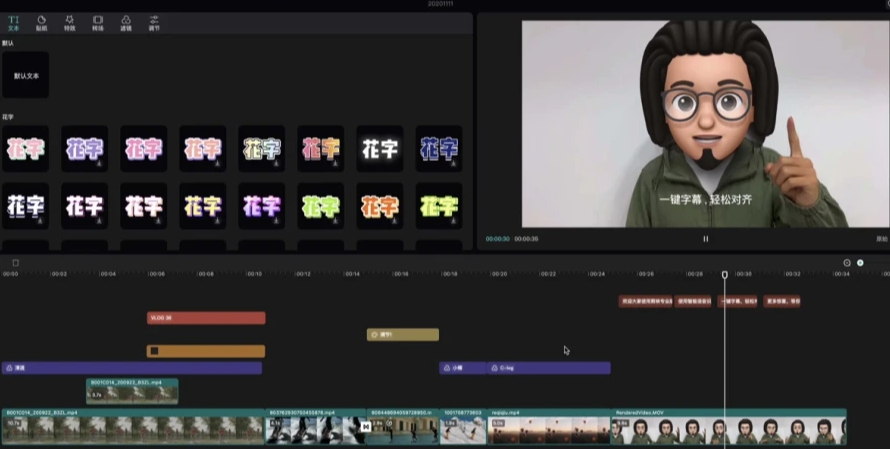Image resolution: width=890 pixels, height=449 pixels.
Task: Pick the first 花字 style in the top row
Action: coord(25,149)
